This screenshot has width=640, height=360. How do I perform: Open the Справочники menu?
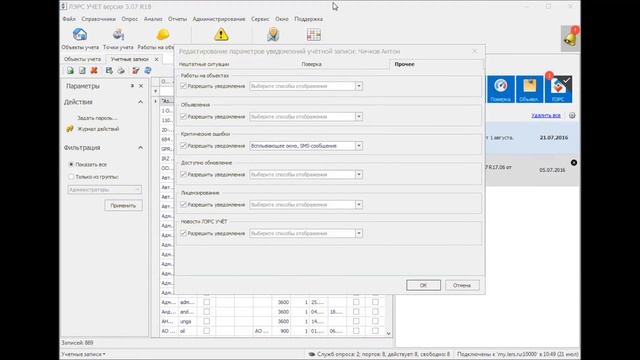pos(98,19)
